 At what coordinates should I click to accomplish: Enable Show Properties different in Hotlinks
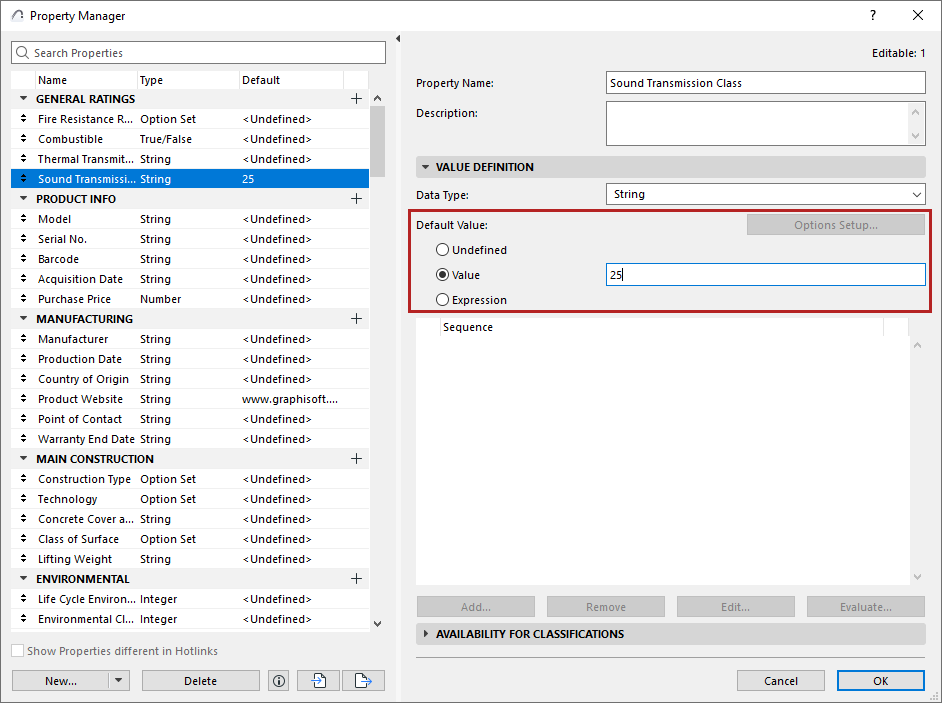click(x=18, y=651)
